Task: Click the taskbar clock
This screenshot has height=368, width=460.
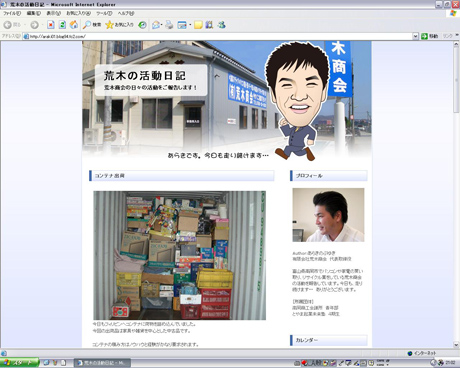Action: tap(450, 362)
